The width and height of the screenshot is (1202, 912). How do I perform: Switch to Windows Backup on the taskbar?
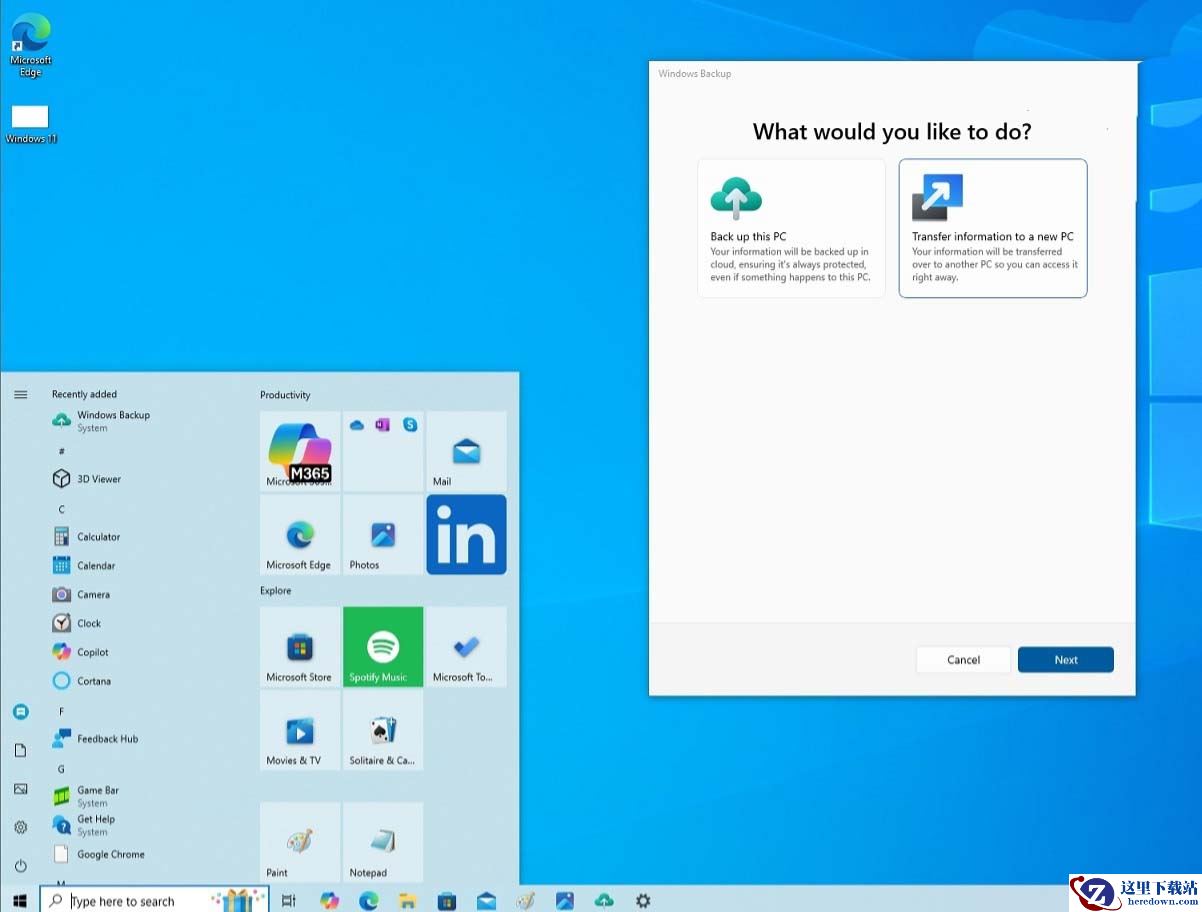[604, 900]
